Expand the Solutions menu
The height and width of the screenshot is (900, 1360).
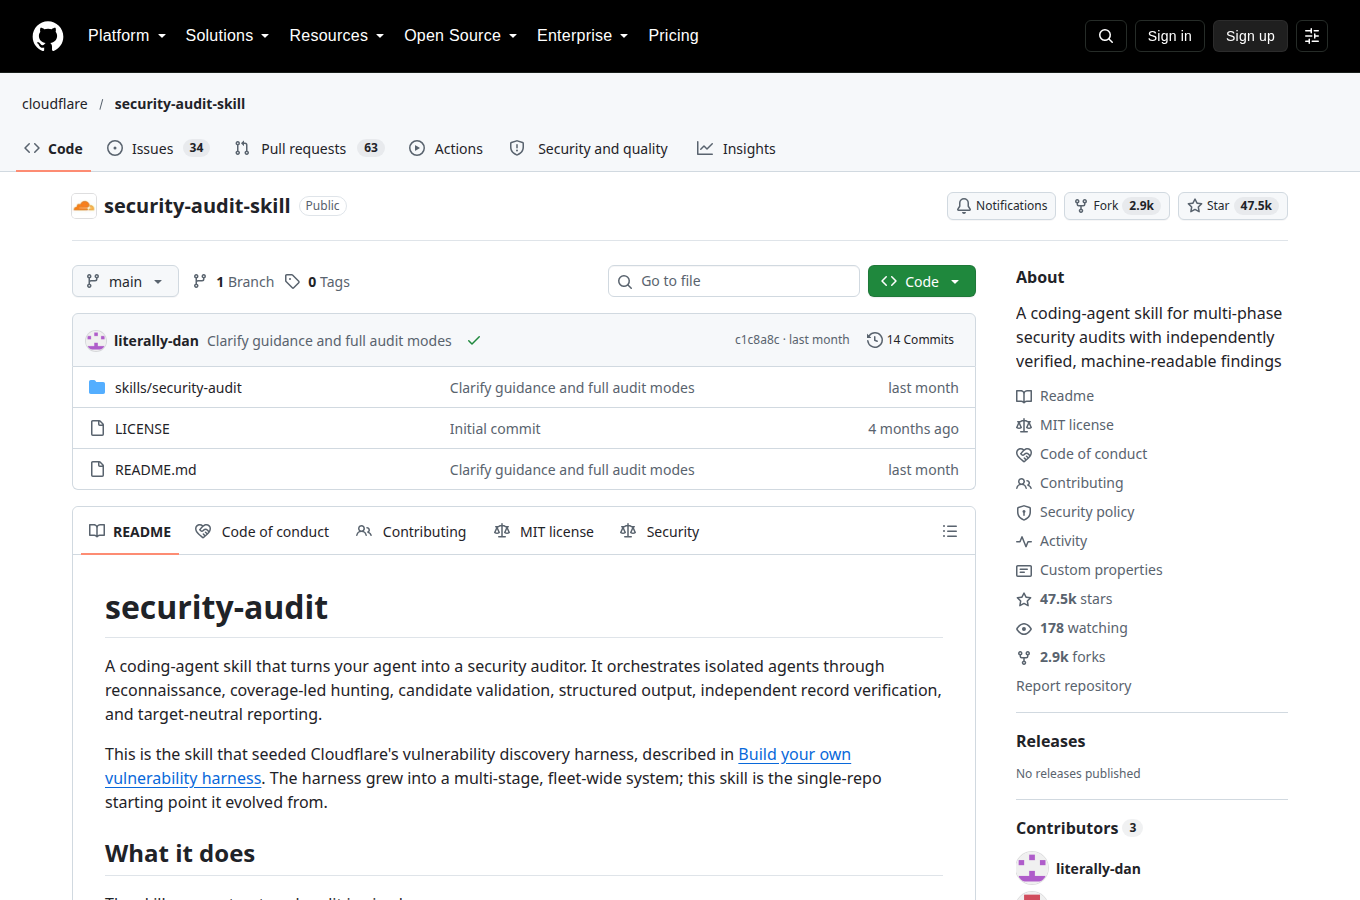tap(227, 36)
